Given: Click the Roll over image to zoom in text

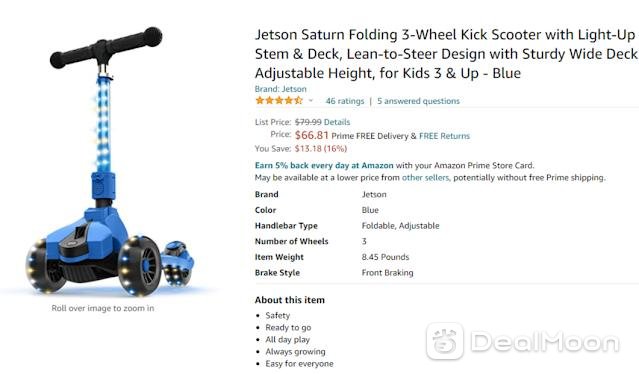Looking at the screenshot, I should [x=103, y=308].
